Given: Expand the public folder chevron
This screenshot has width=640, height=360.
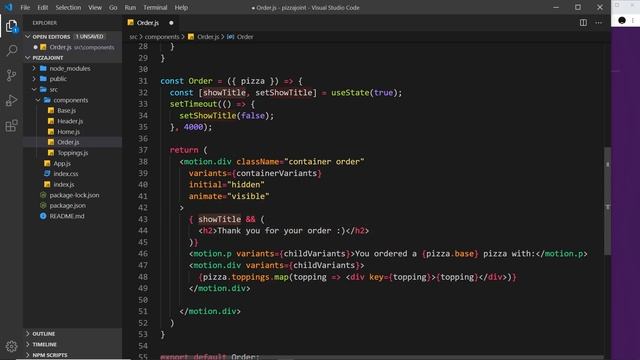Looking at the screenshot, I should click(x=34, y=79).
